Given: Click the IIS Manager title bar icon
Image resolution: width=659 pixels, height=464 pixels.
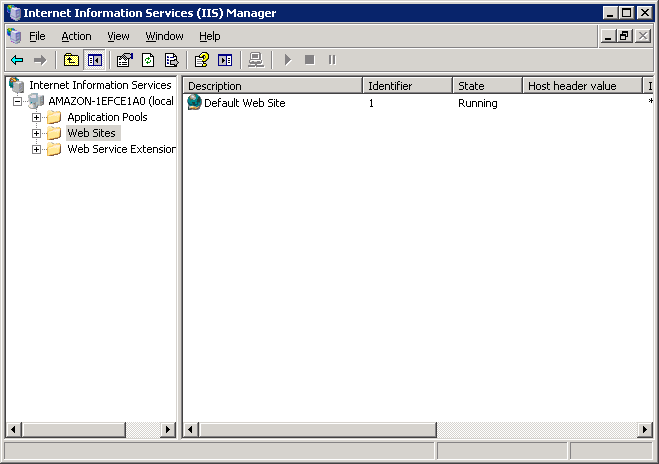Looking at the screenshot, I should click(x=14, y=13).
